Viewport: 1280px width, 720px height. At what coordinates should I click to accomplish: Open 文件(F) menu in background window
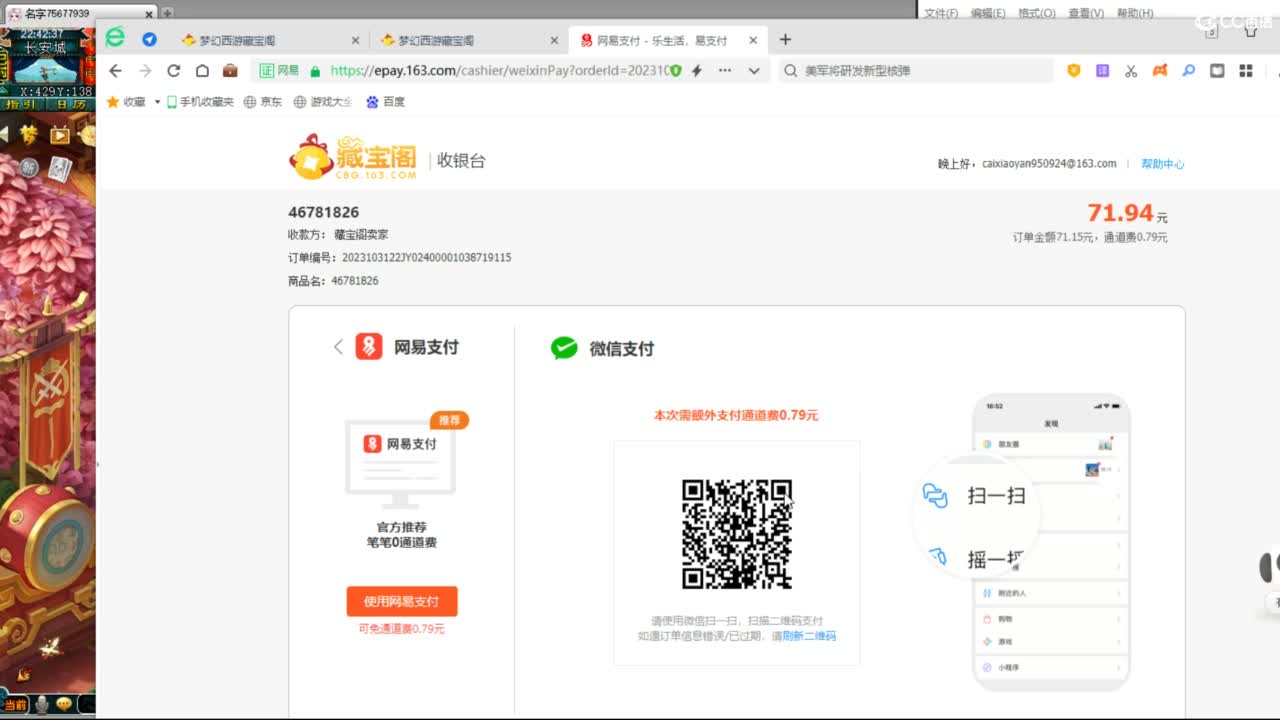pyautogui.click(x=941, y=13)
